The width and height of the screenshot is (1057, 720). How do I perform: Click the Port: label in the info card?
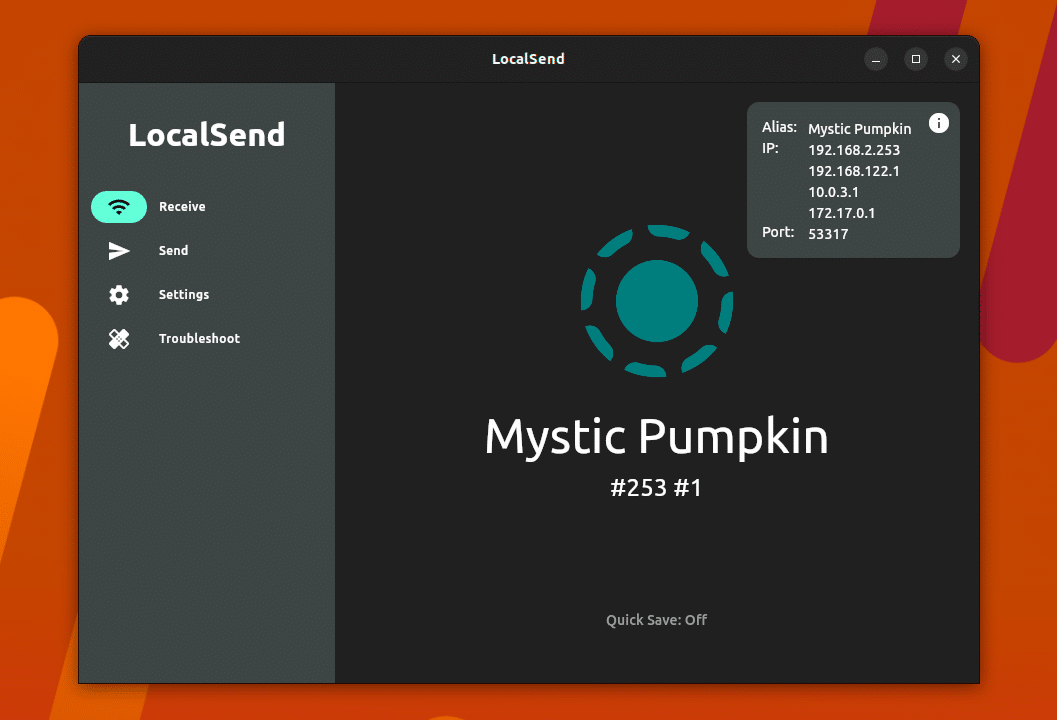778,232
